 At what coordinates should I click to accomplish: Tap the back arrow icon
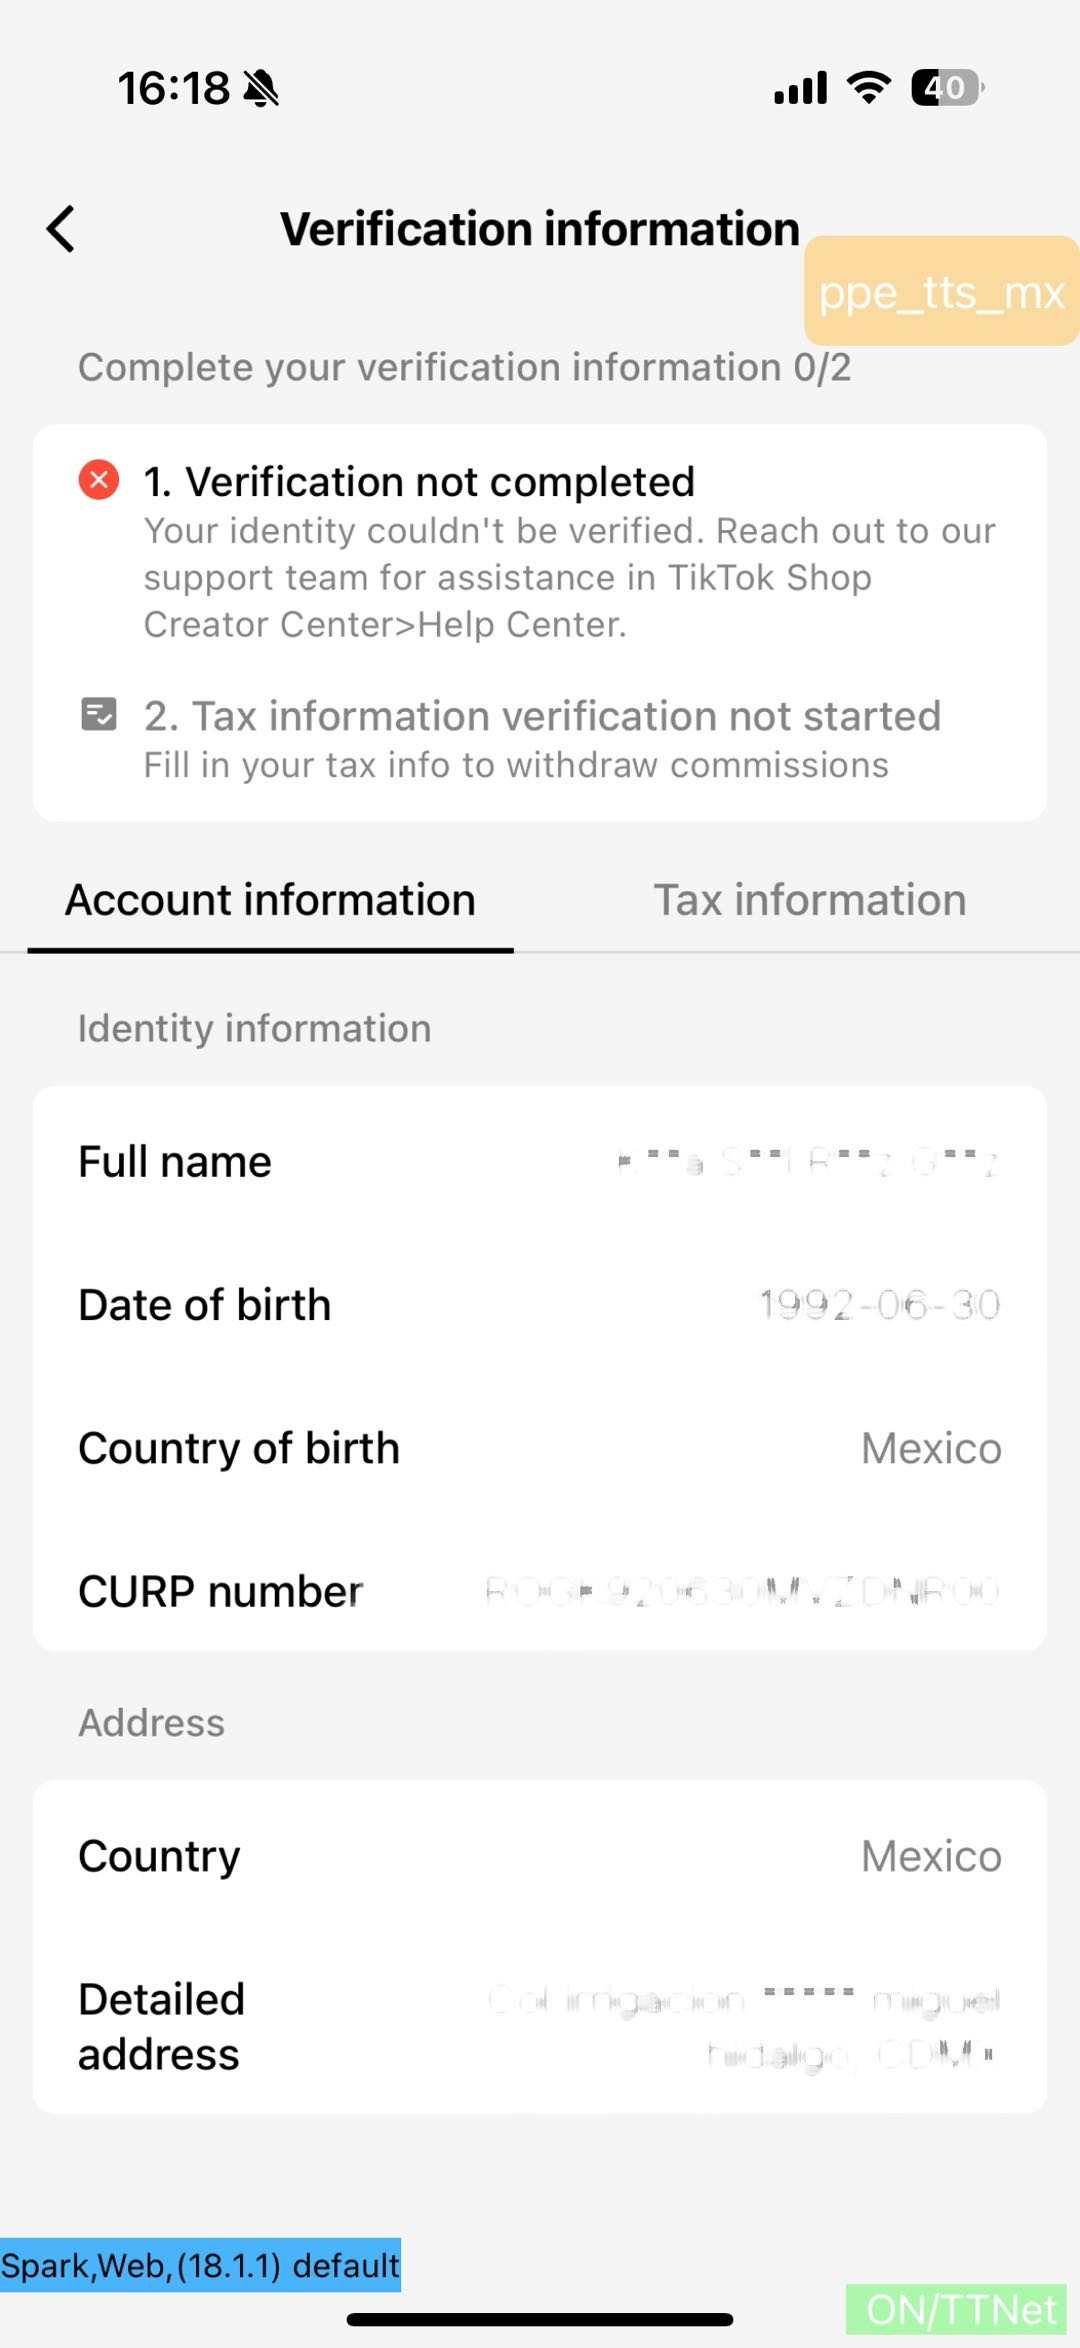point(62,229)
